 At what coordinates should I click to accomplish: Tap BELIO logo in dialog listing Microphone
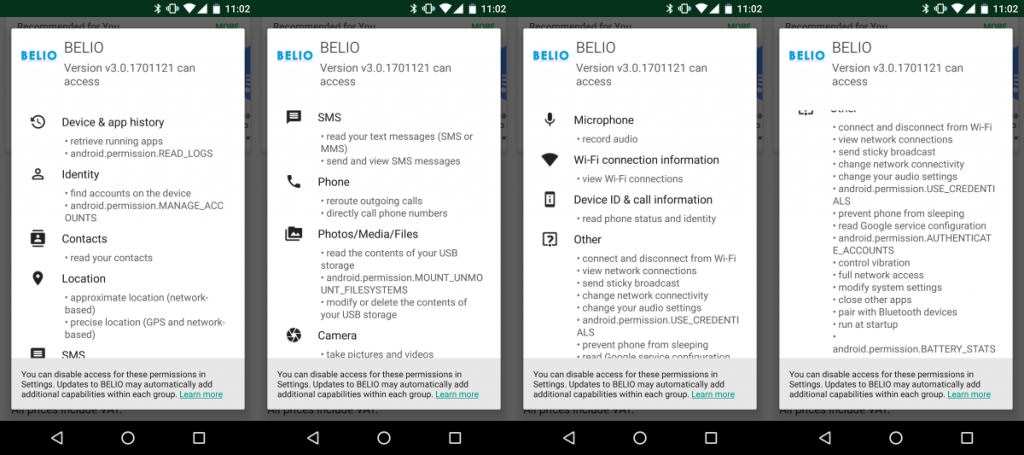click(x=551, y=55)
